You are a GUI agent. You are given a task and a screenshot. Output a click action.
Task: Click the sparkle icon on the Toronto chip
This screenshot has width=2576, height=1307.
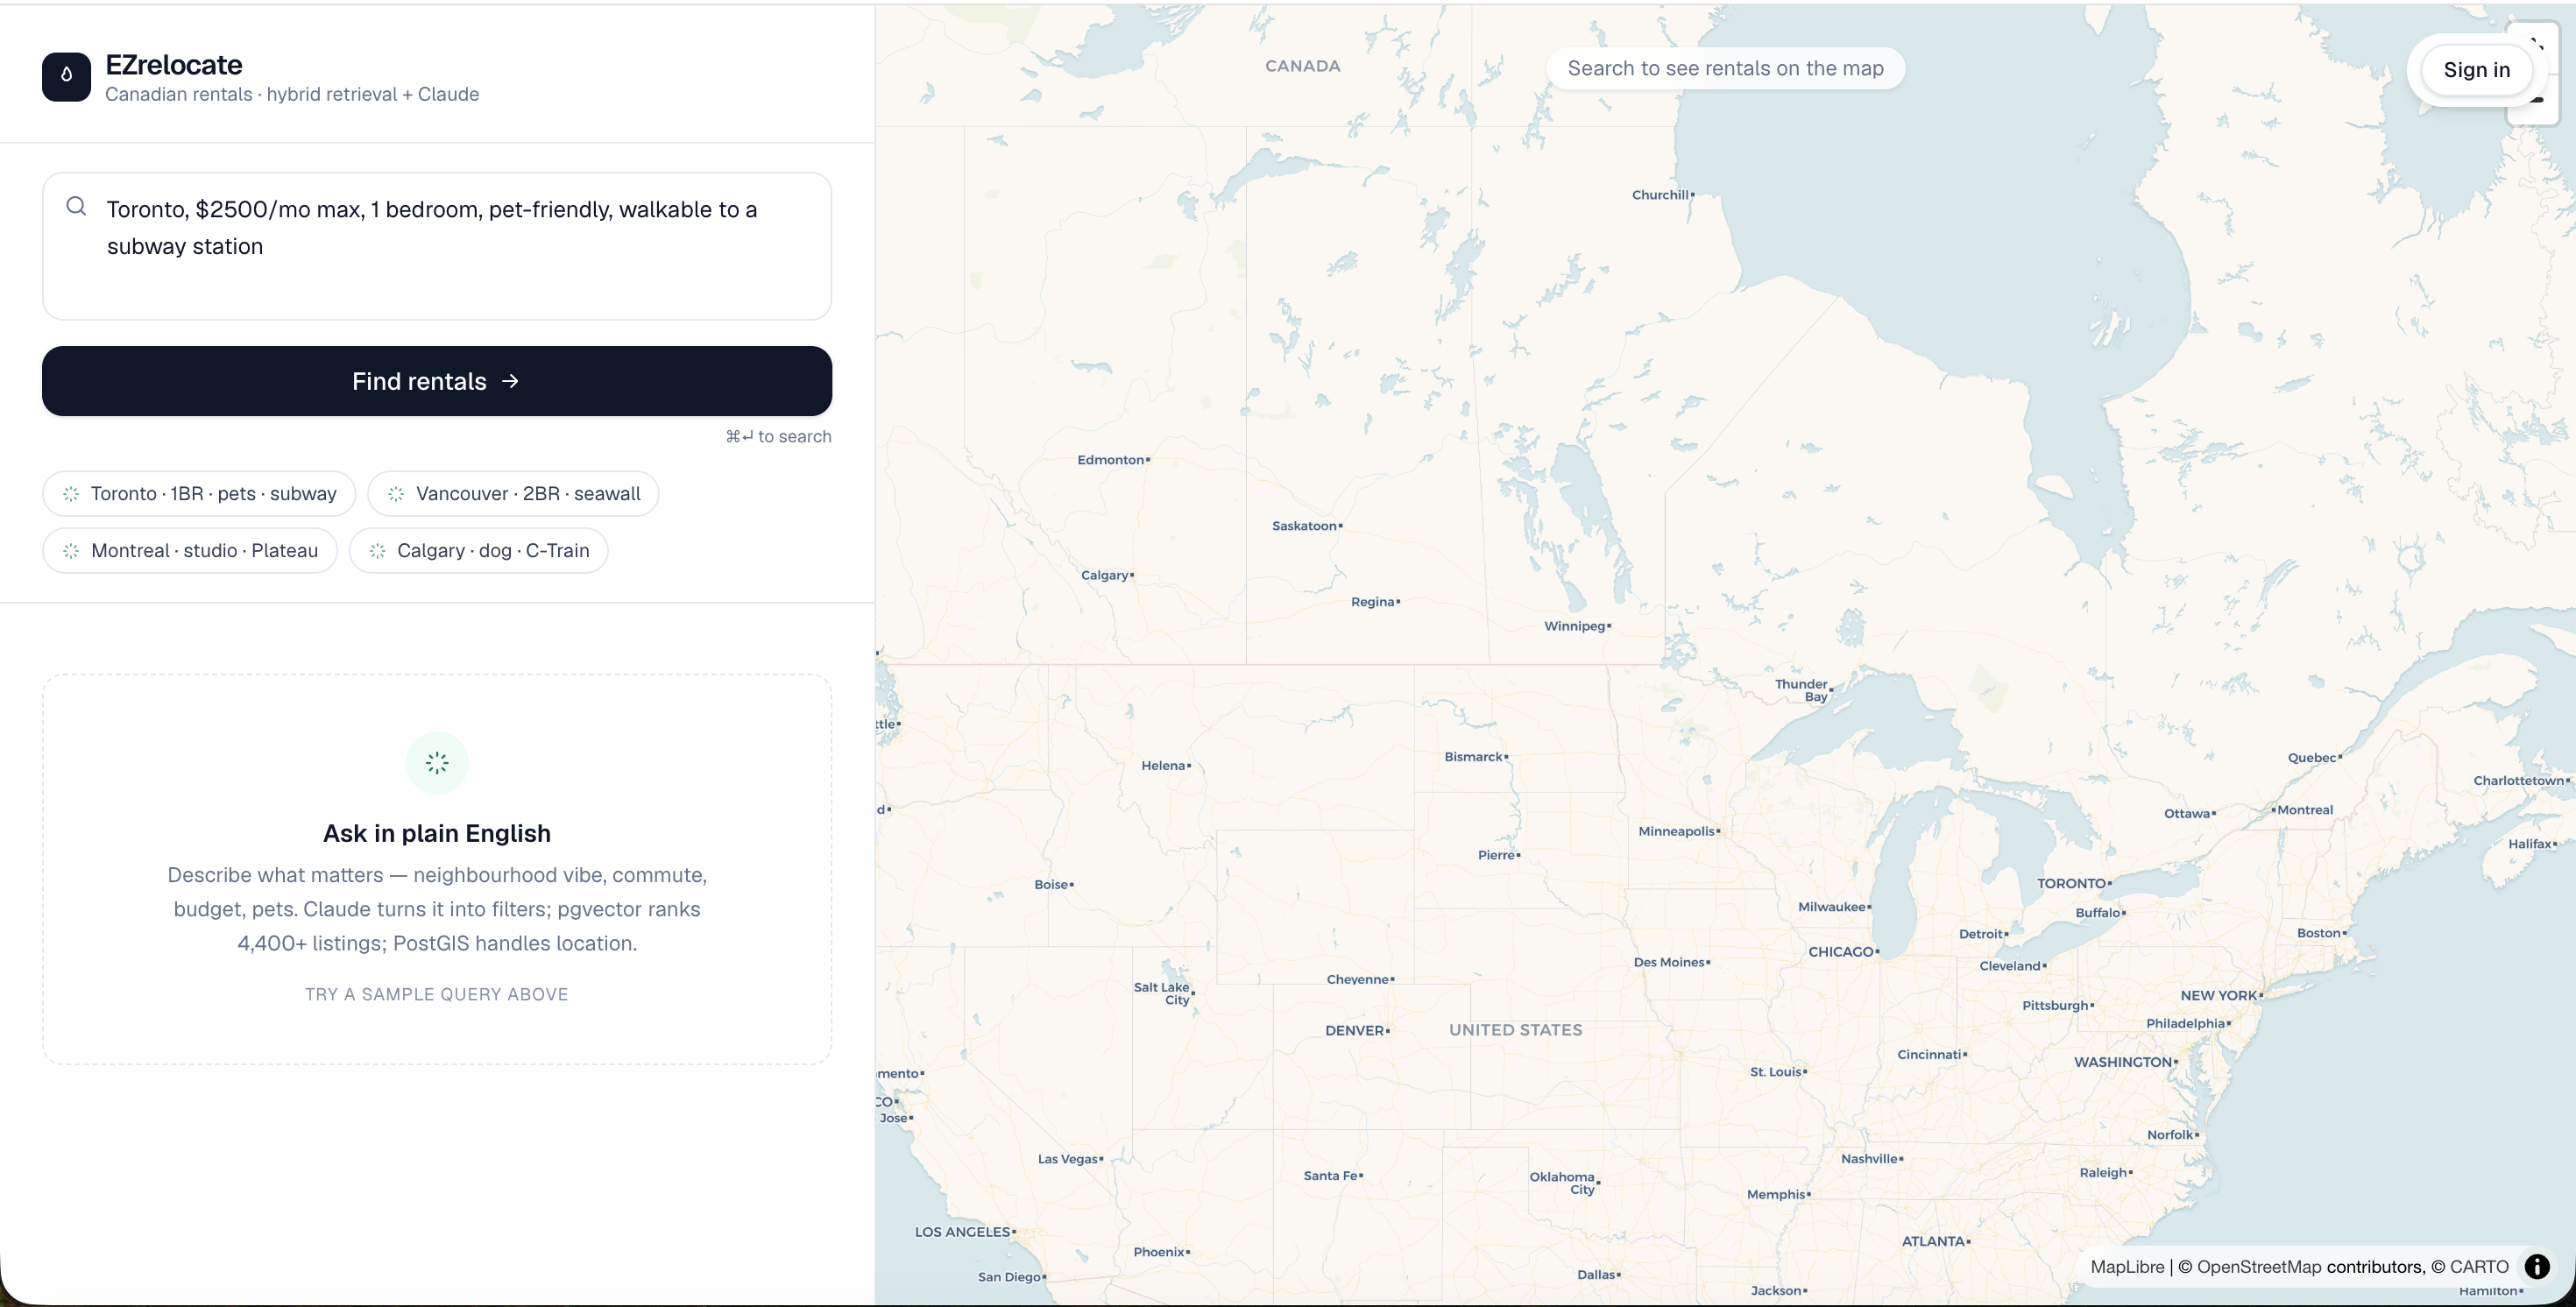71,494
